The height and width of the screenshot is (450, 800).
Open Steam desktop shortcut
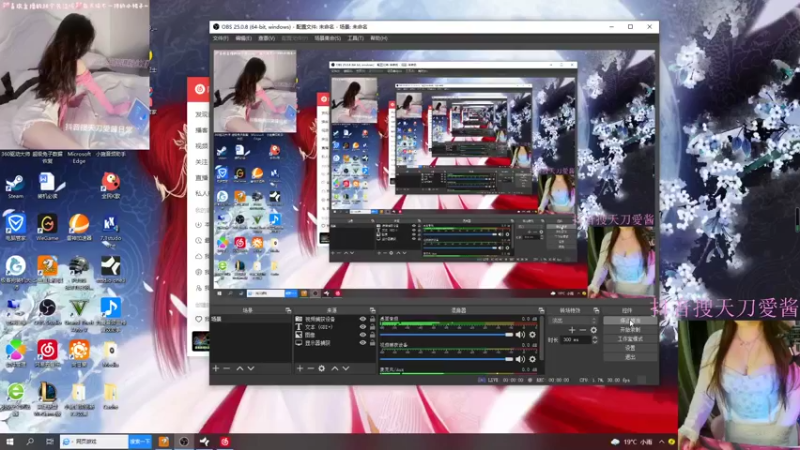(x=15, y=186)
